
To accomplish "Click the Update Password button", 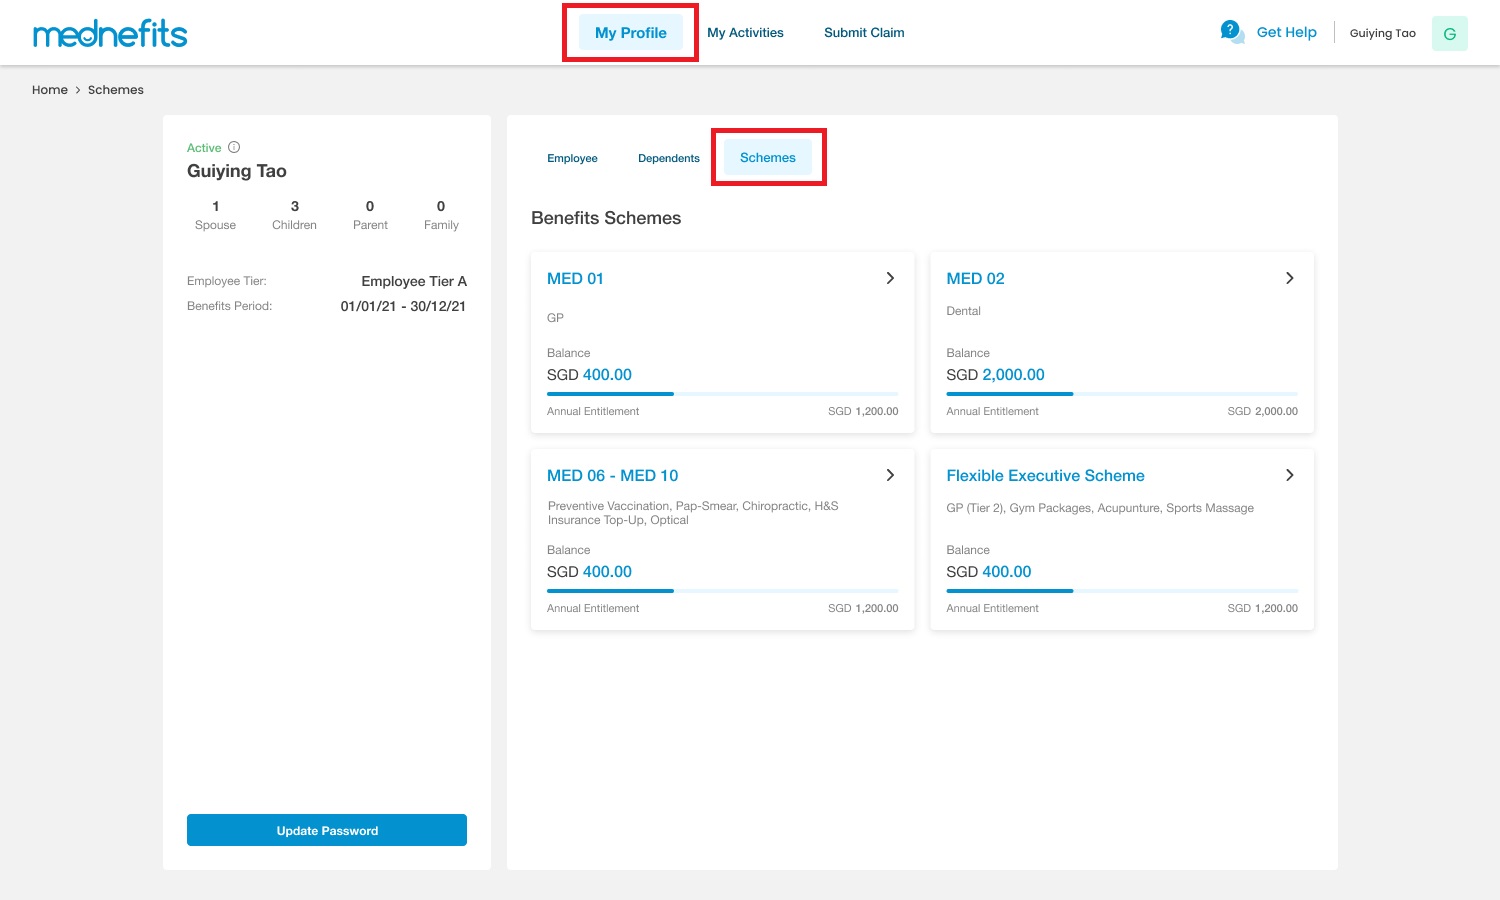I will coord(327,830).
